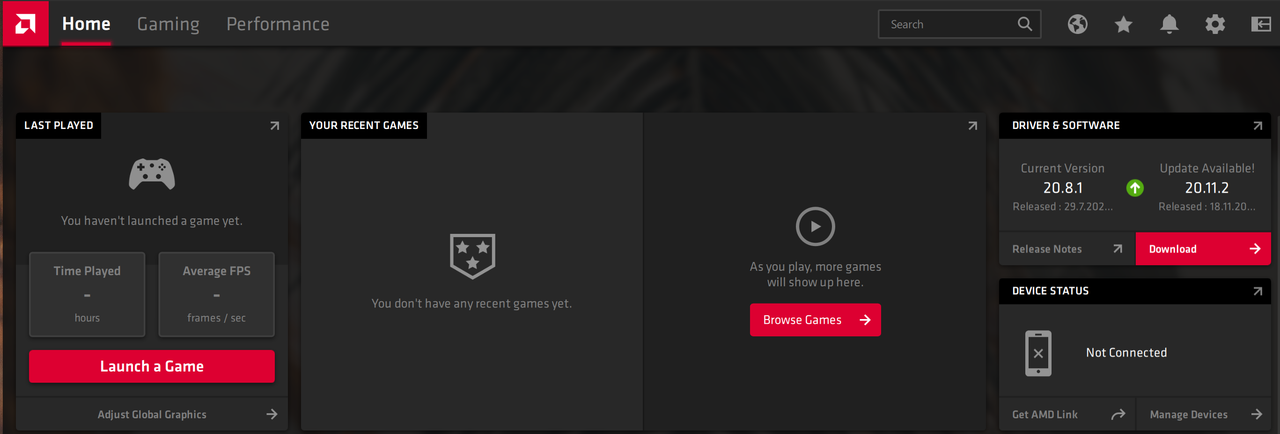This screenshot has height=434, width=1280.
Task: Click the green update available arrow icon
Action: [1135, 187]
